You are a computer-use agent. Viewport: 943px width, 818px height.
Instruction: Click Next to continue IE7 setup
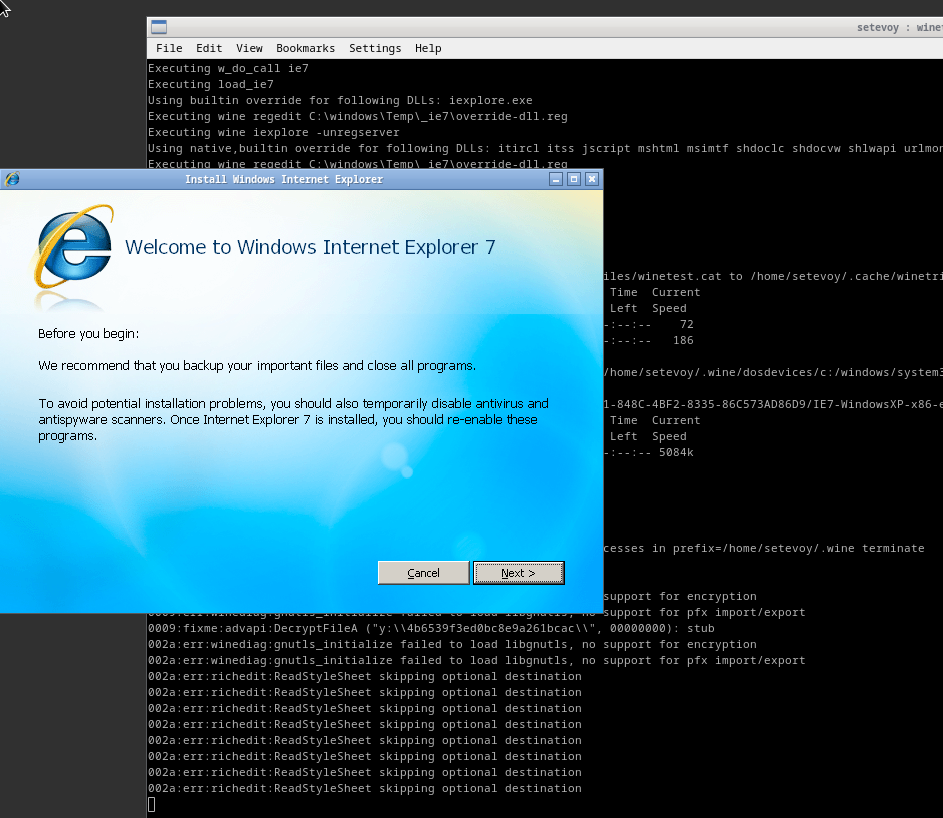(x=518, y=573)
